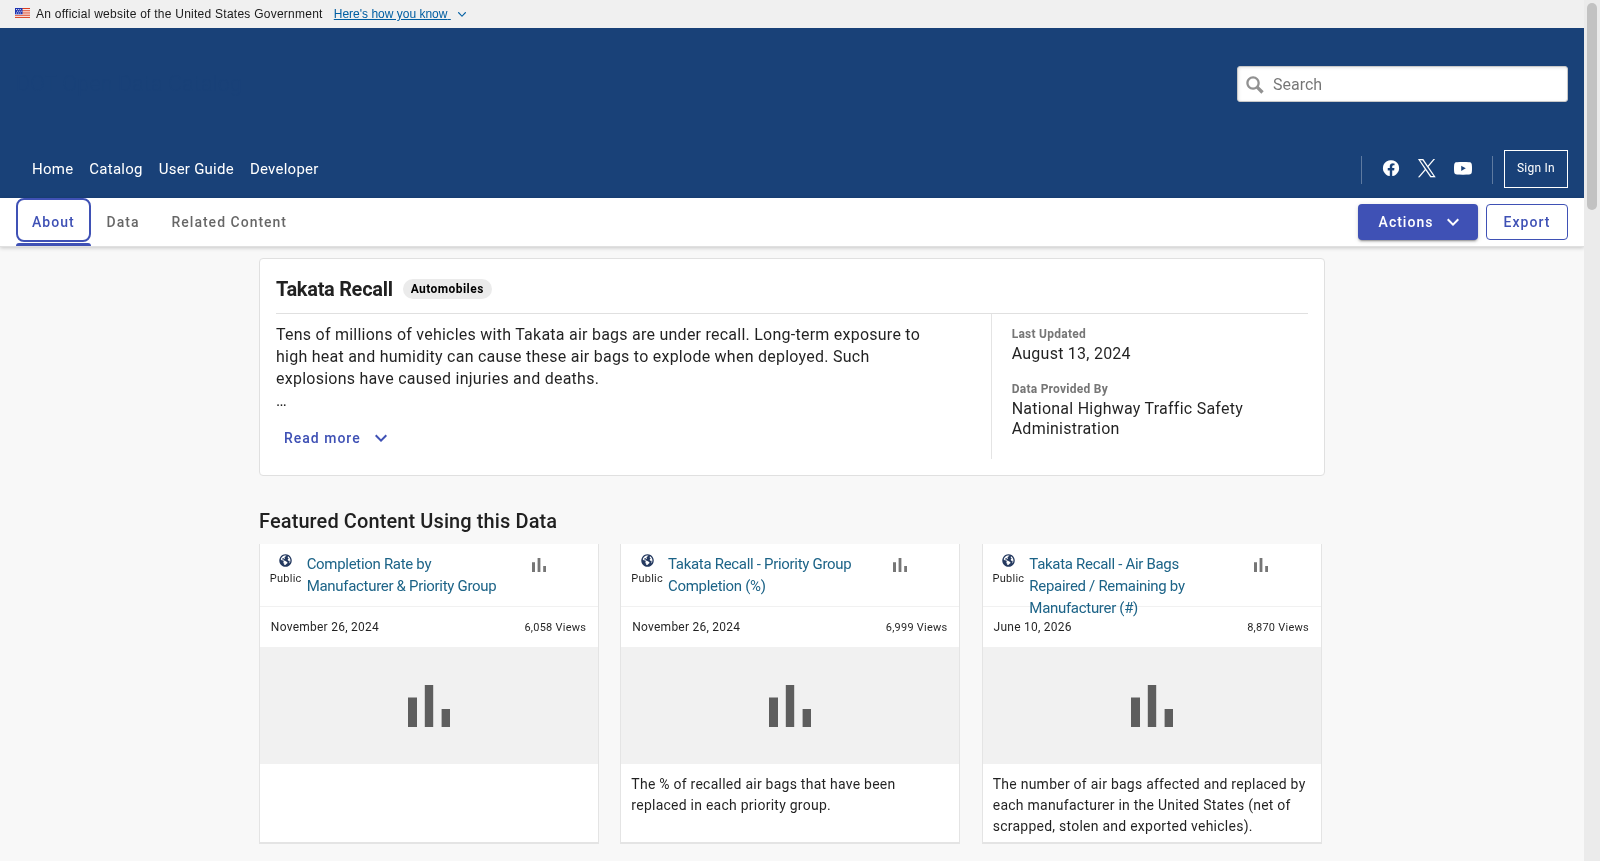Viewport: 1600px width, 861px height.
Task: Open the X social media icon
Action: 1427,168
